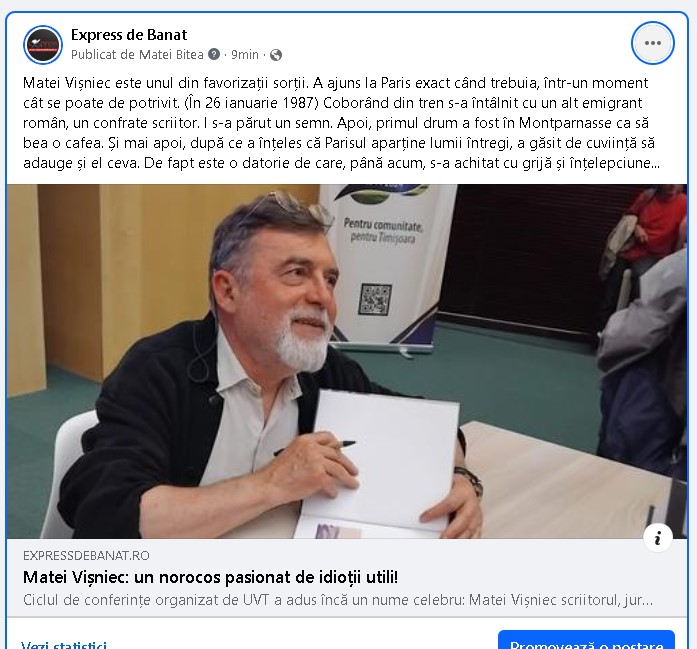Expand truncated post text at ending ellipsis
The width and height of the screenshot is (697, 649).
tap(655, 163)
